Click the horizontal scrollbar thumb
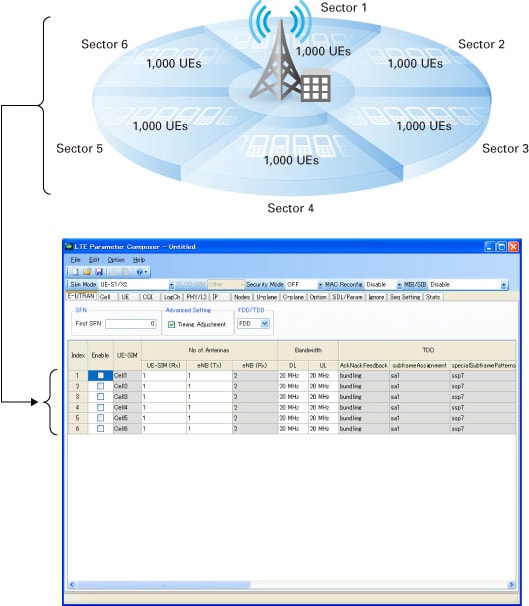 pyautogui.click(x=164, y=584)
